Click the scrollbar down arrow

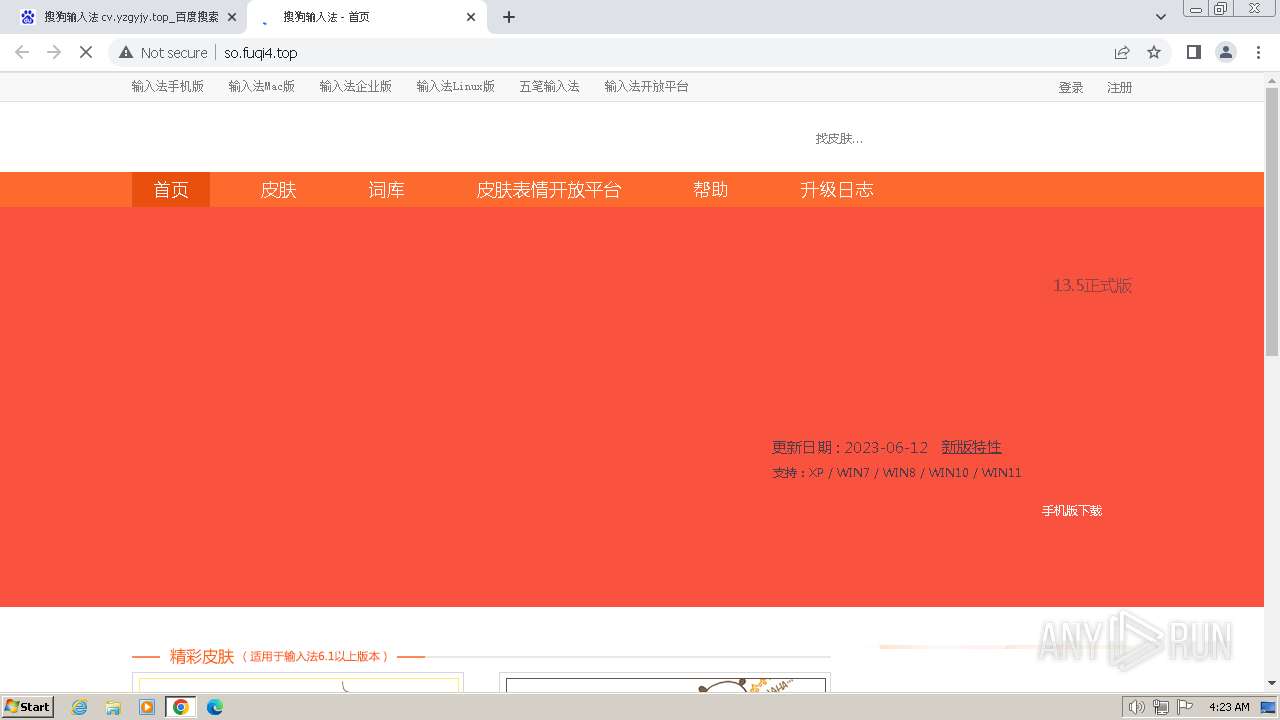tap(1272, 683)
